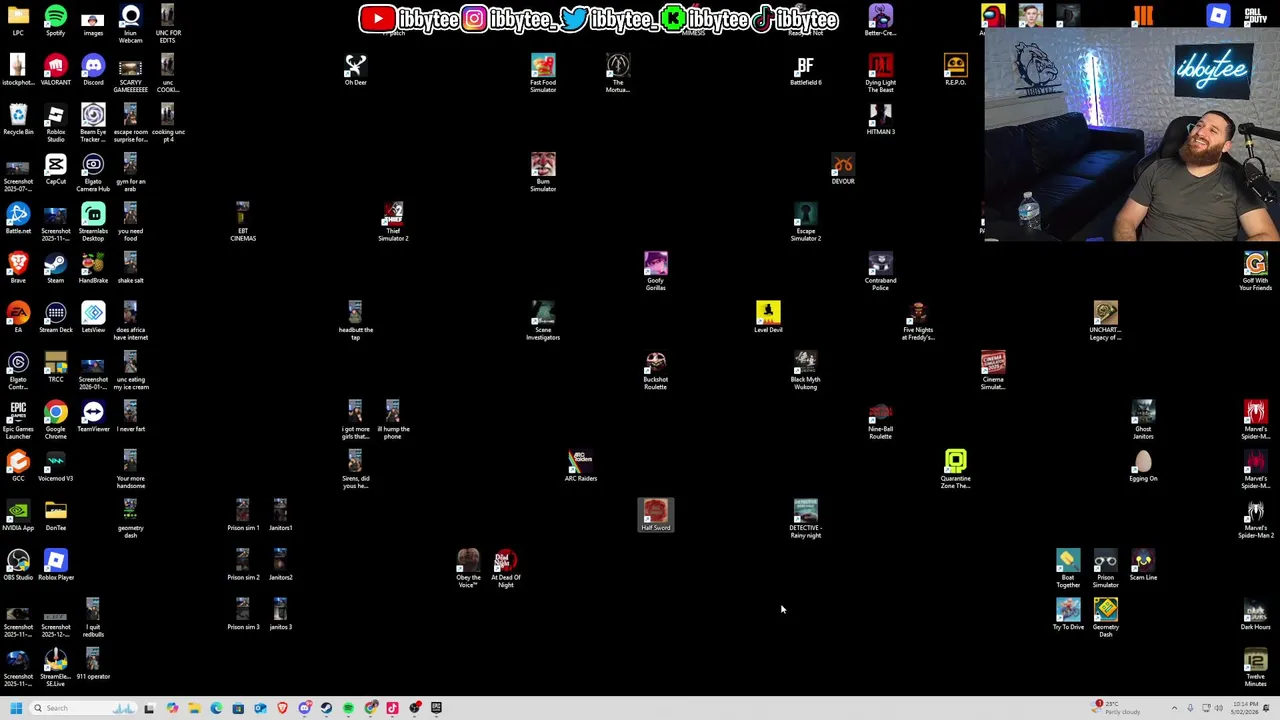Open Cinema Simulator desktop shortcut
1280x720 pixels.
[x=993, y=371]
